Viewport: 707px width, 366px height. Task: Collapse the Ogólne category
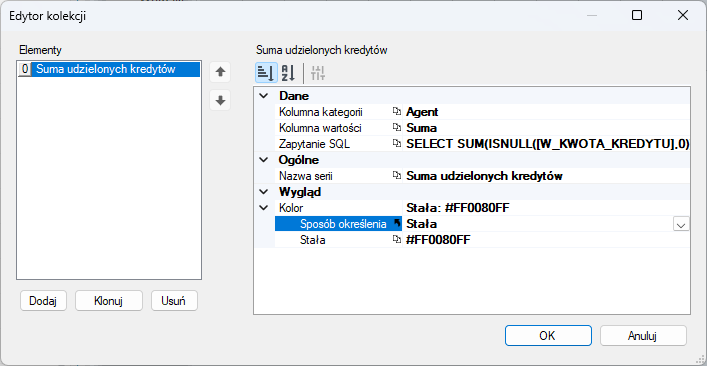264,160
